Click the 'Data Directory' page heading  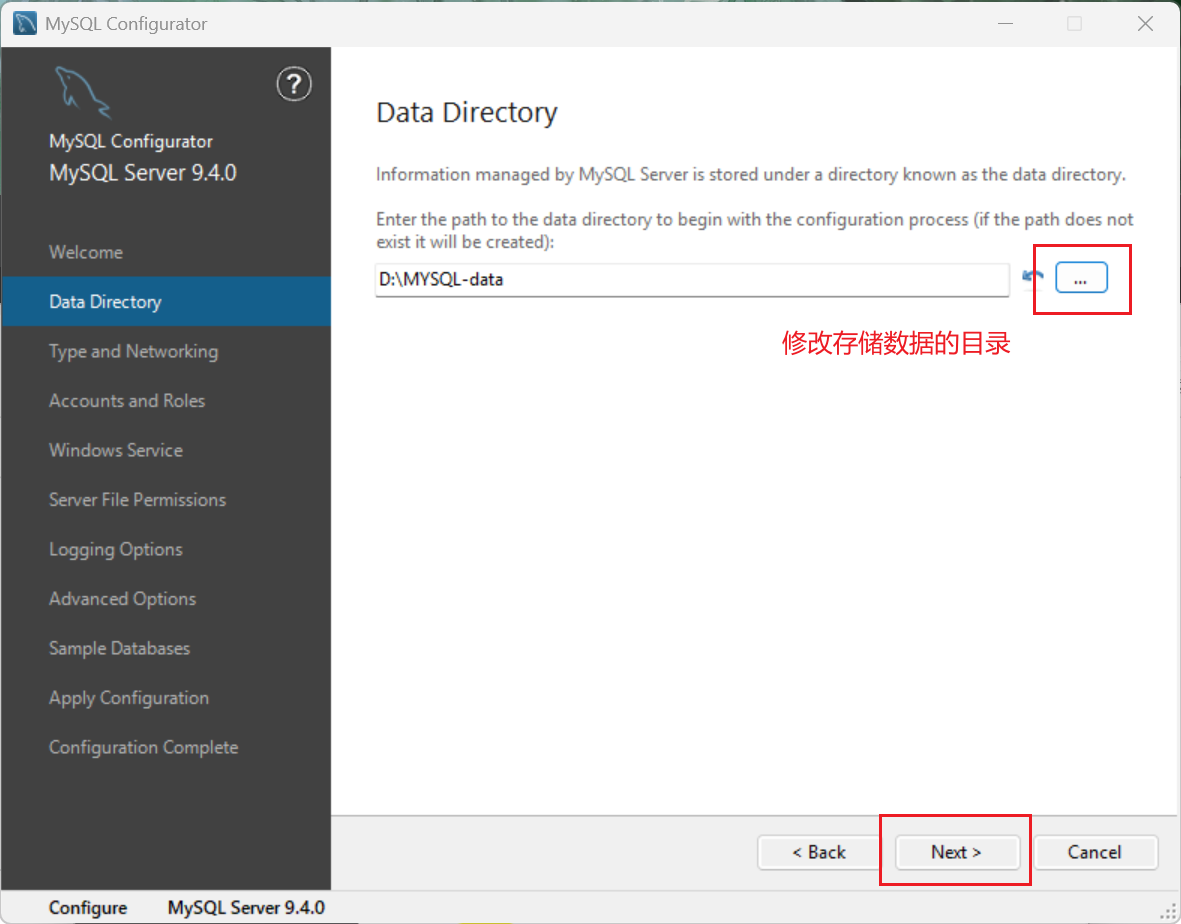466,112
